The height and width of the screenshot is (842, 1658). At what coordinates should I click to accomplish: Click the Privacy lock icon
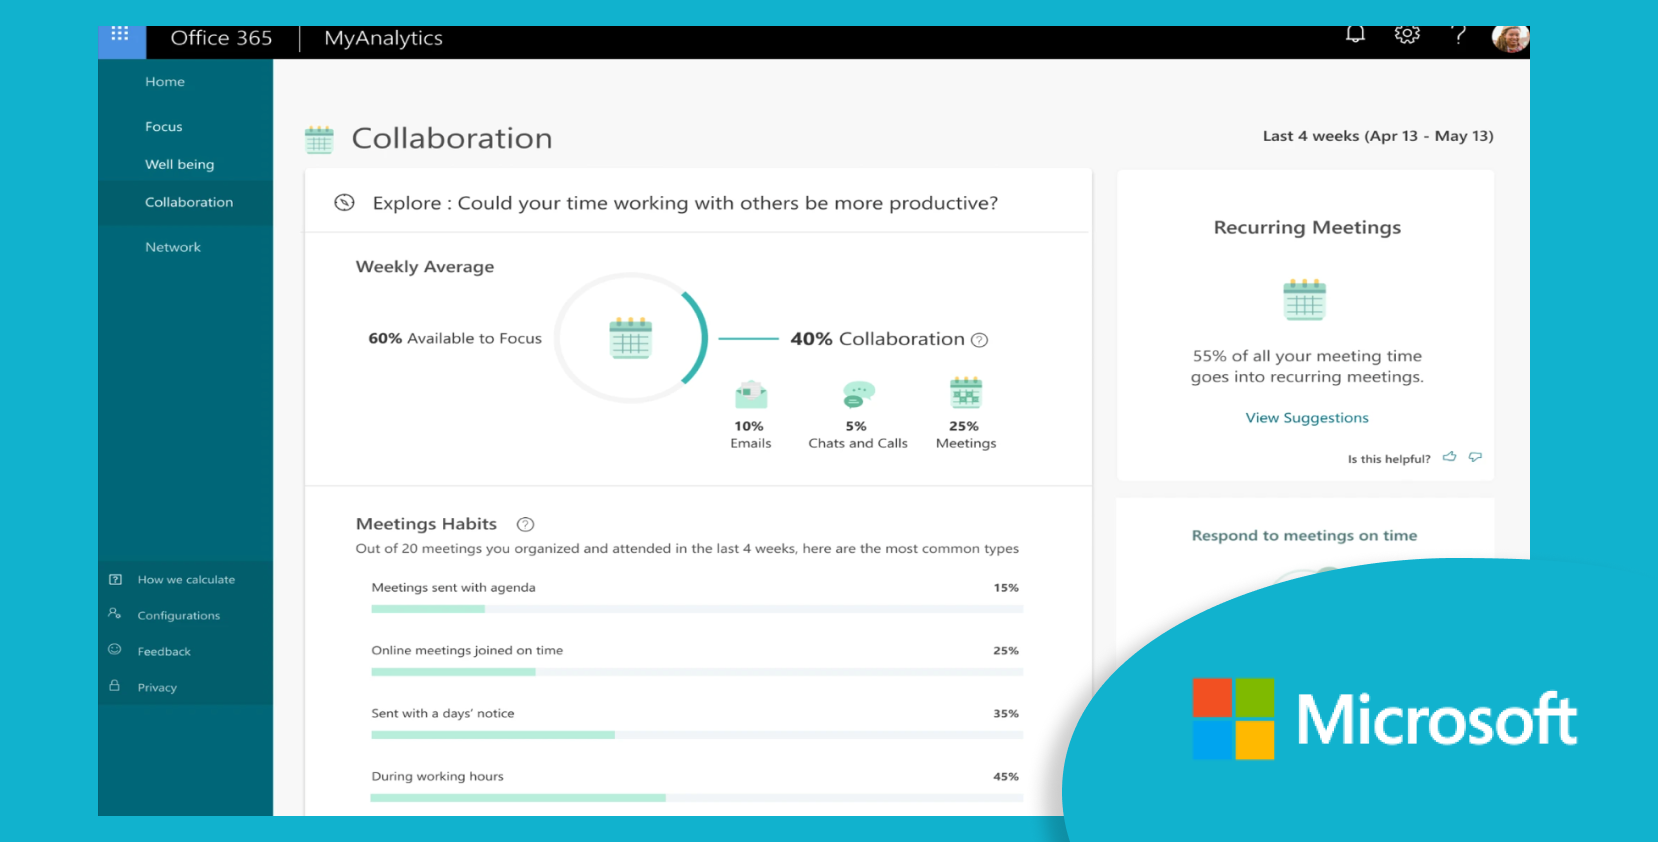pos(115,686)
